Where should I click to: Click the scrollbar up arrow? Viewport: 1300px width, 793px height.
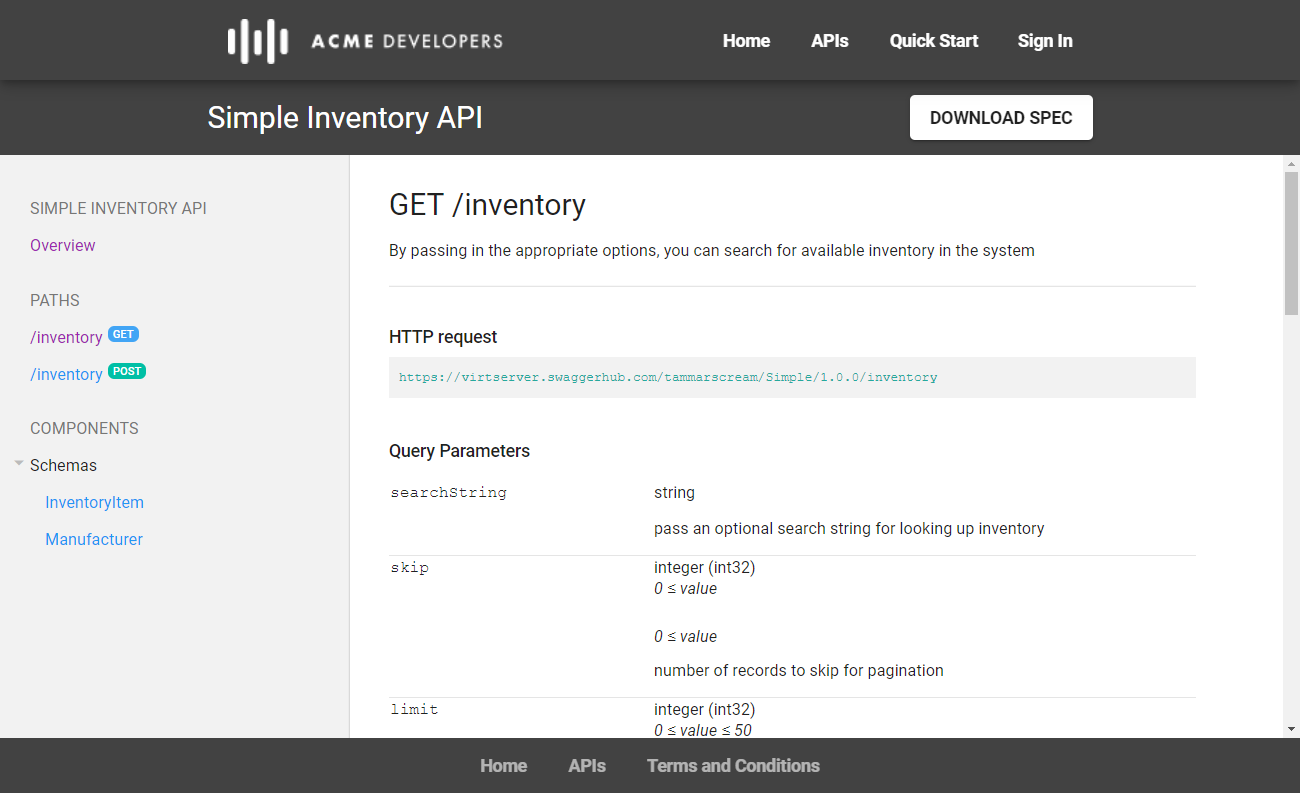(1291, 163)
